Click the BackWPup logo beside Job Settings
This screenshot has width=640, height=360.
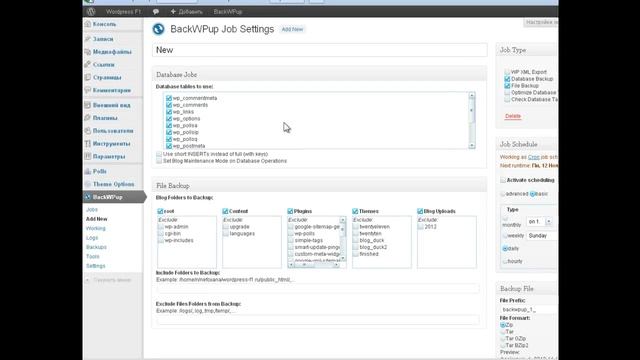click(158, 29)
